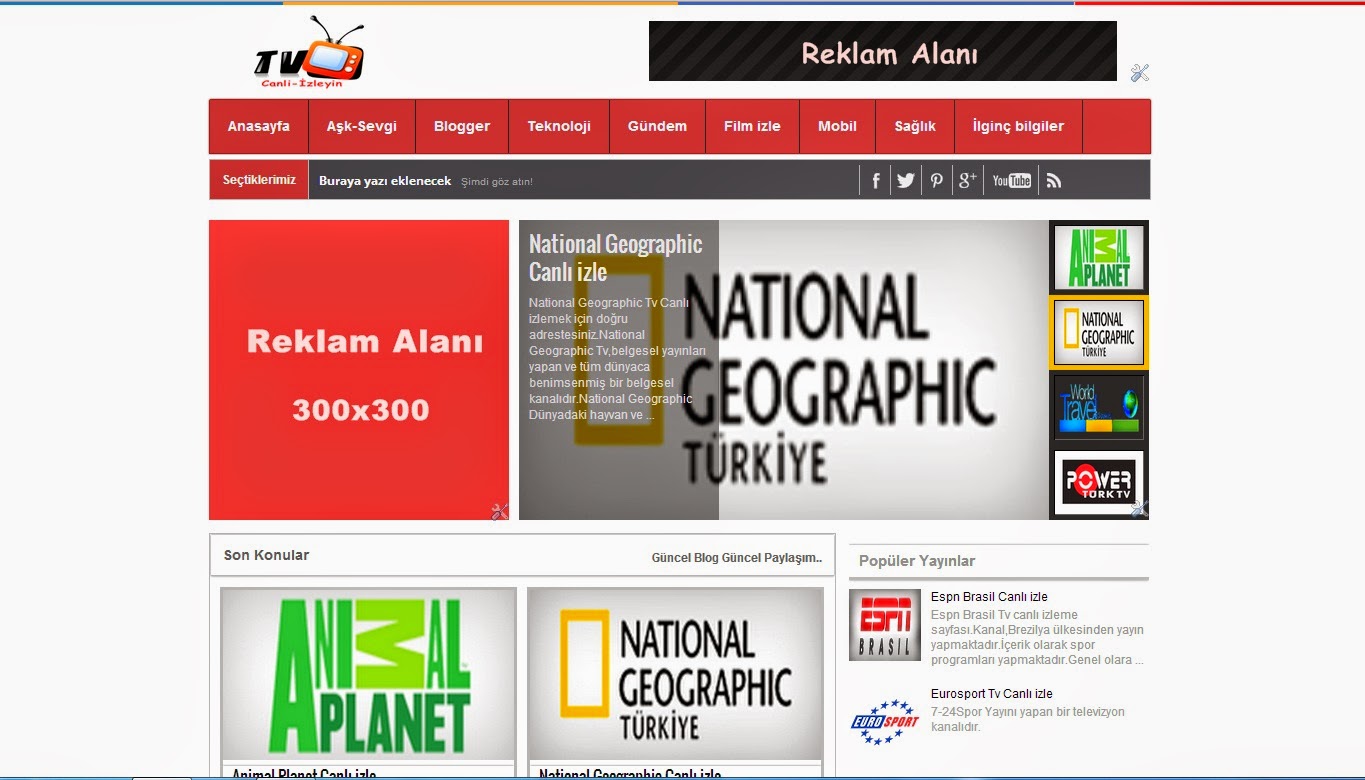1365x780 pixels.
Task: Open the Teknoloji menu item
Action: coord(559,126)
